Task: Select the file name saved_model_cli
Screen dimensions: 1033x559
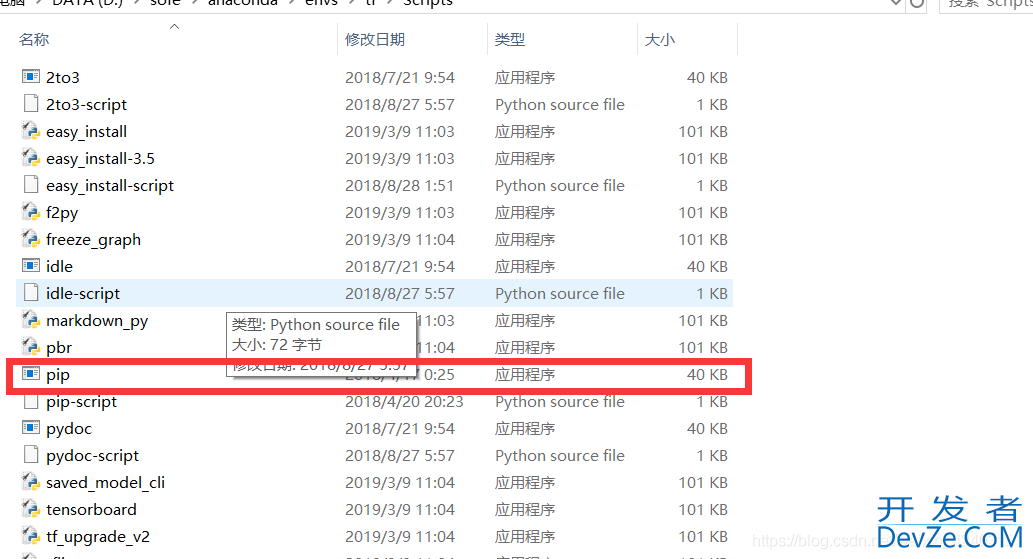Action: coord(105,483)
